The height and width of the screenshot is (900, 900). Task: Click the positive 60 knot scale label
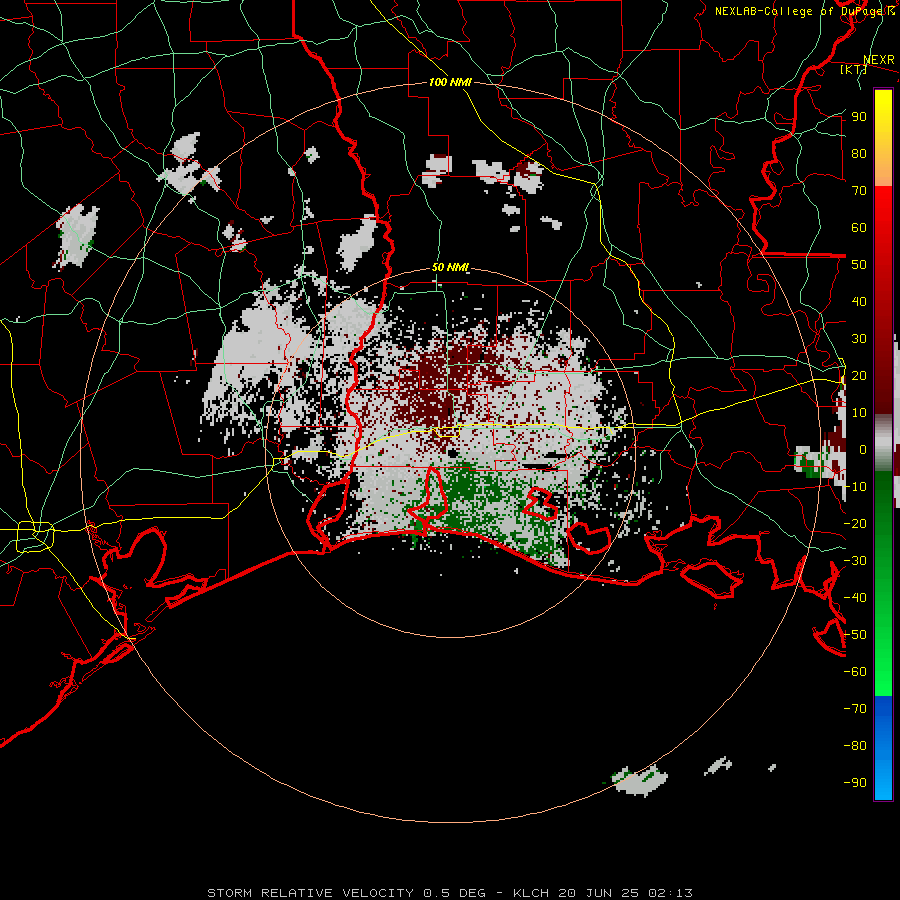point(859,227)
